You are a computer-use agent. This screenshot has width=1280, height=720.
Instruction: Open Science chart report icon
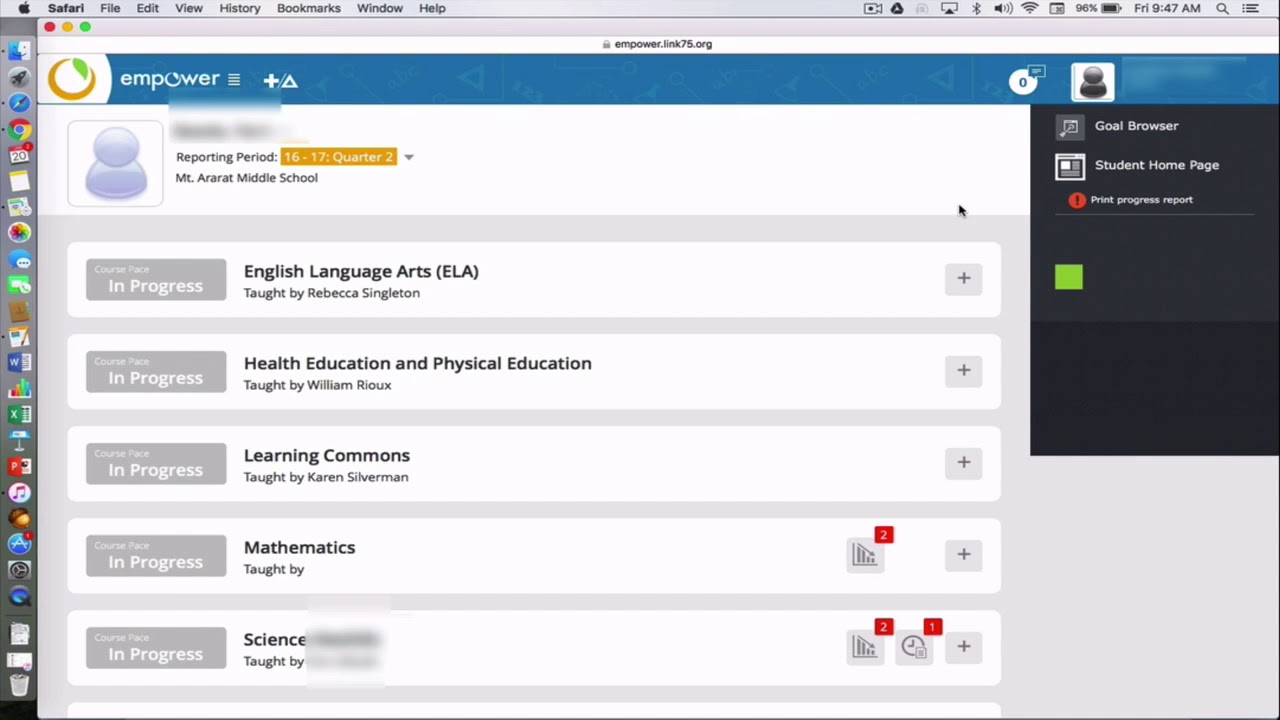(x=864, y=647)
